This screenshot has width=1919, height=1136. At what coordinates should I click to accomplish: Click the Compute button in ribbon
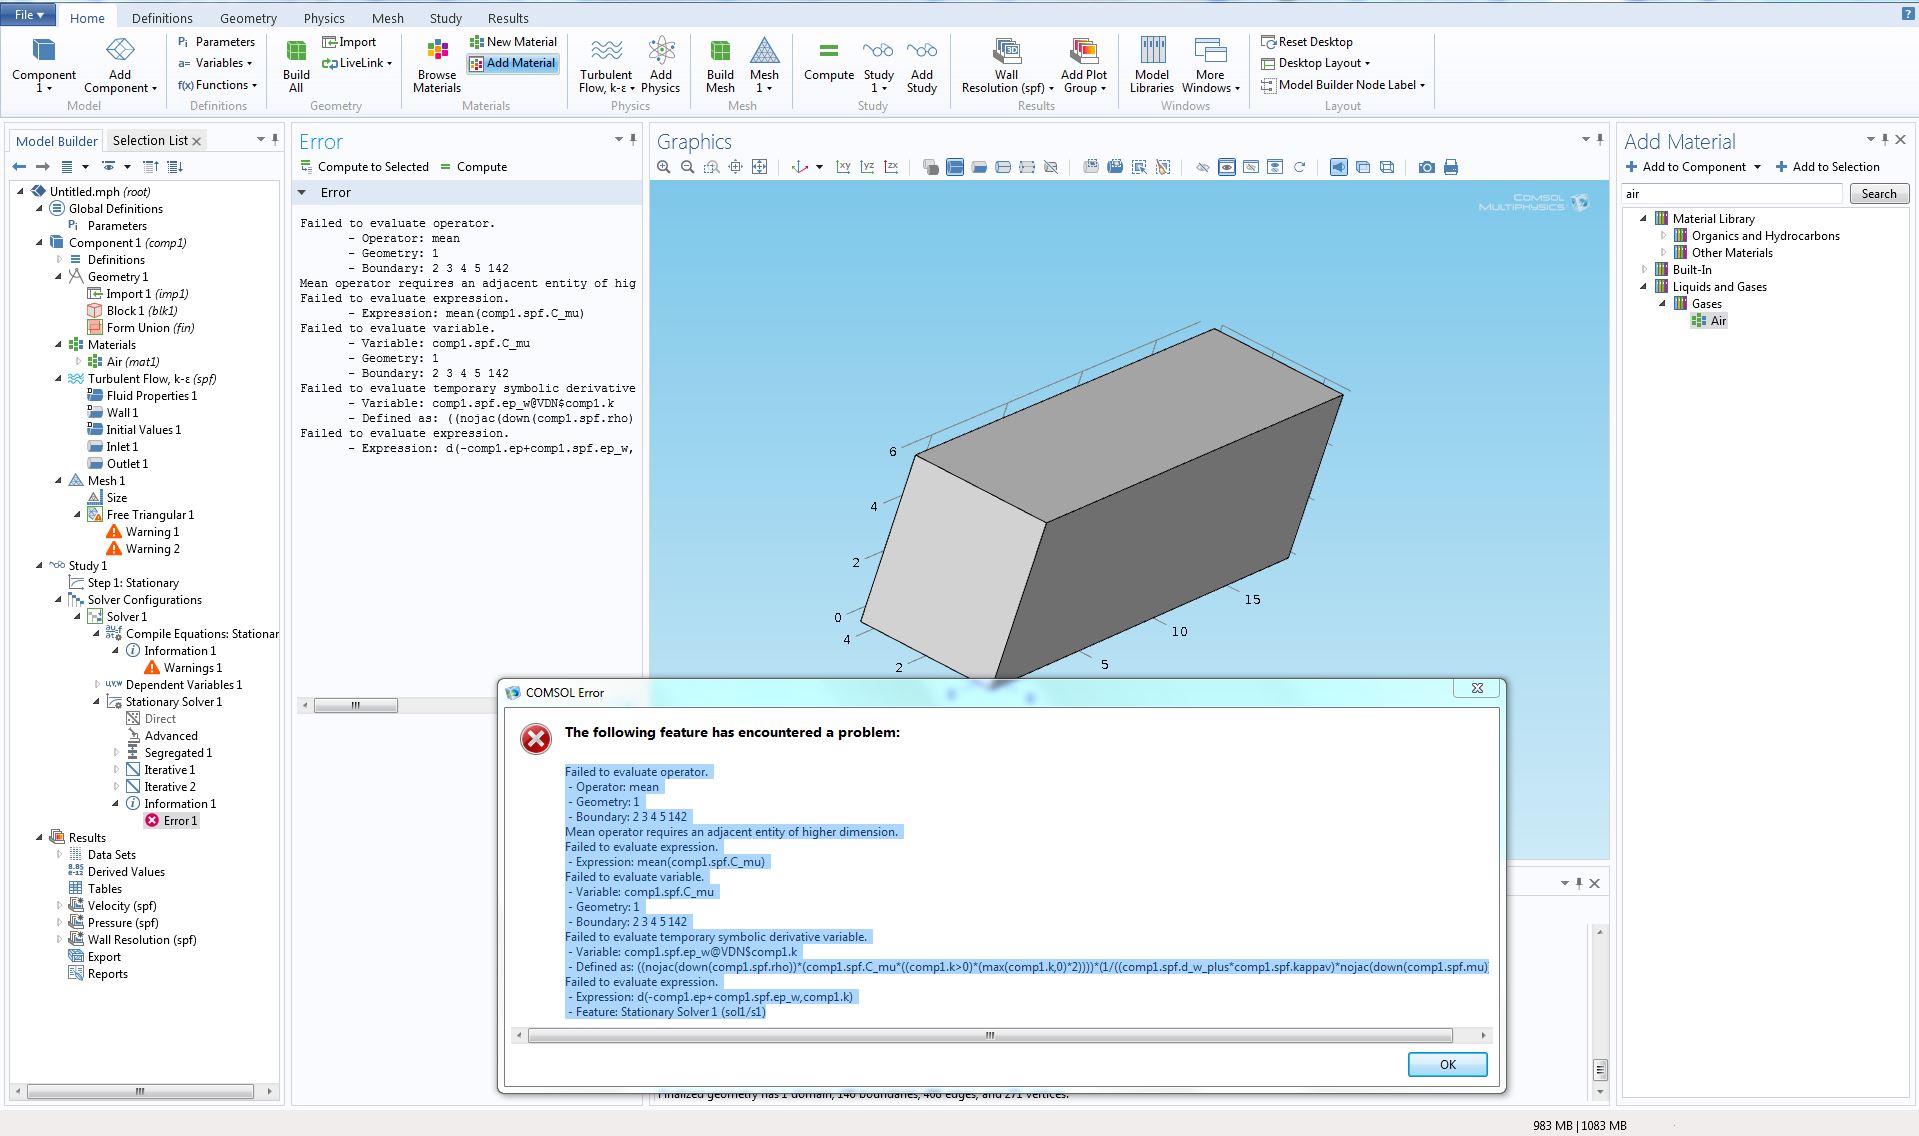(x=828, y=61)
